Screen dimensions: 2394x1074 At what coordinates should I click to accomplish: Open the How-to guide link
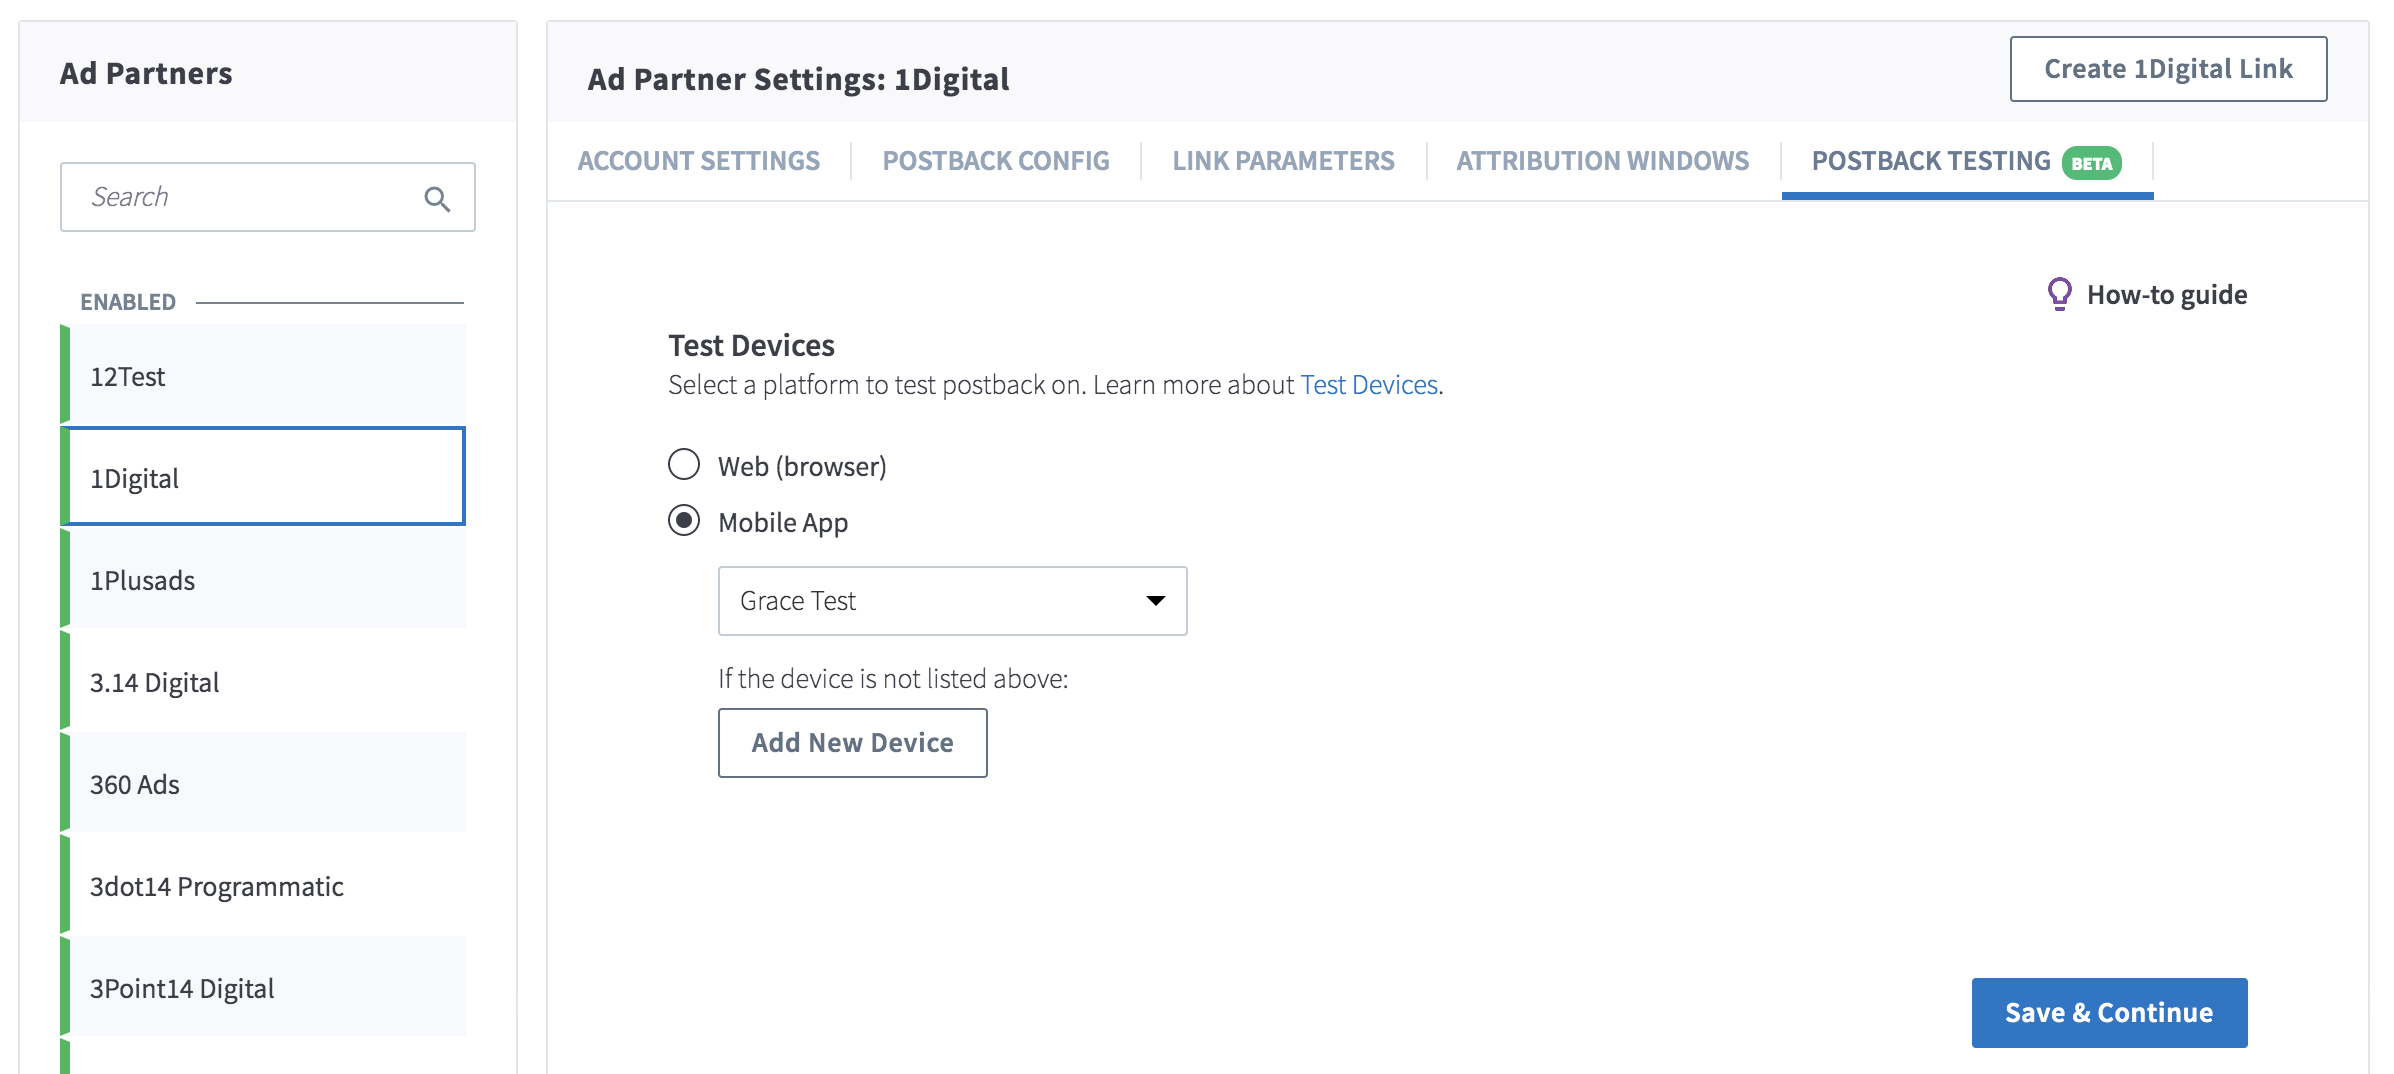(x=2166, y=295)
